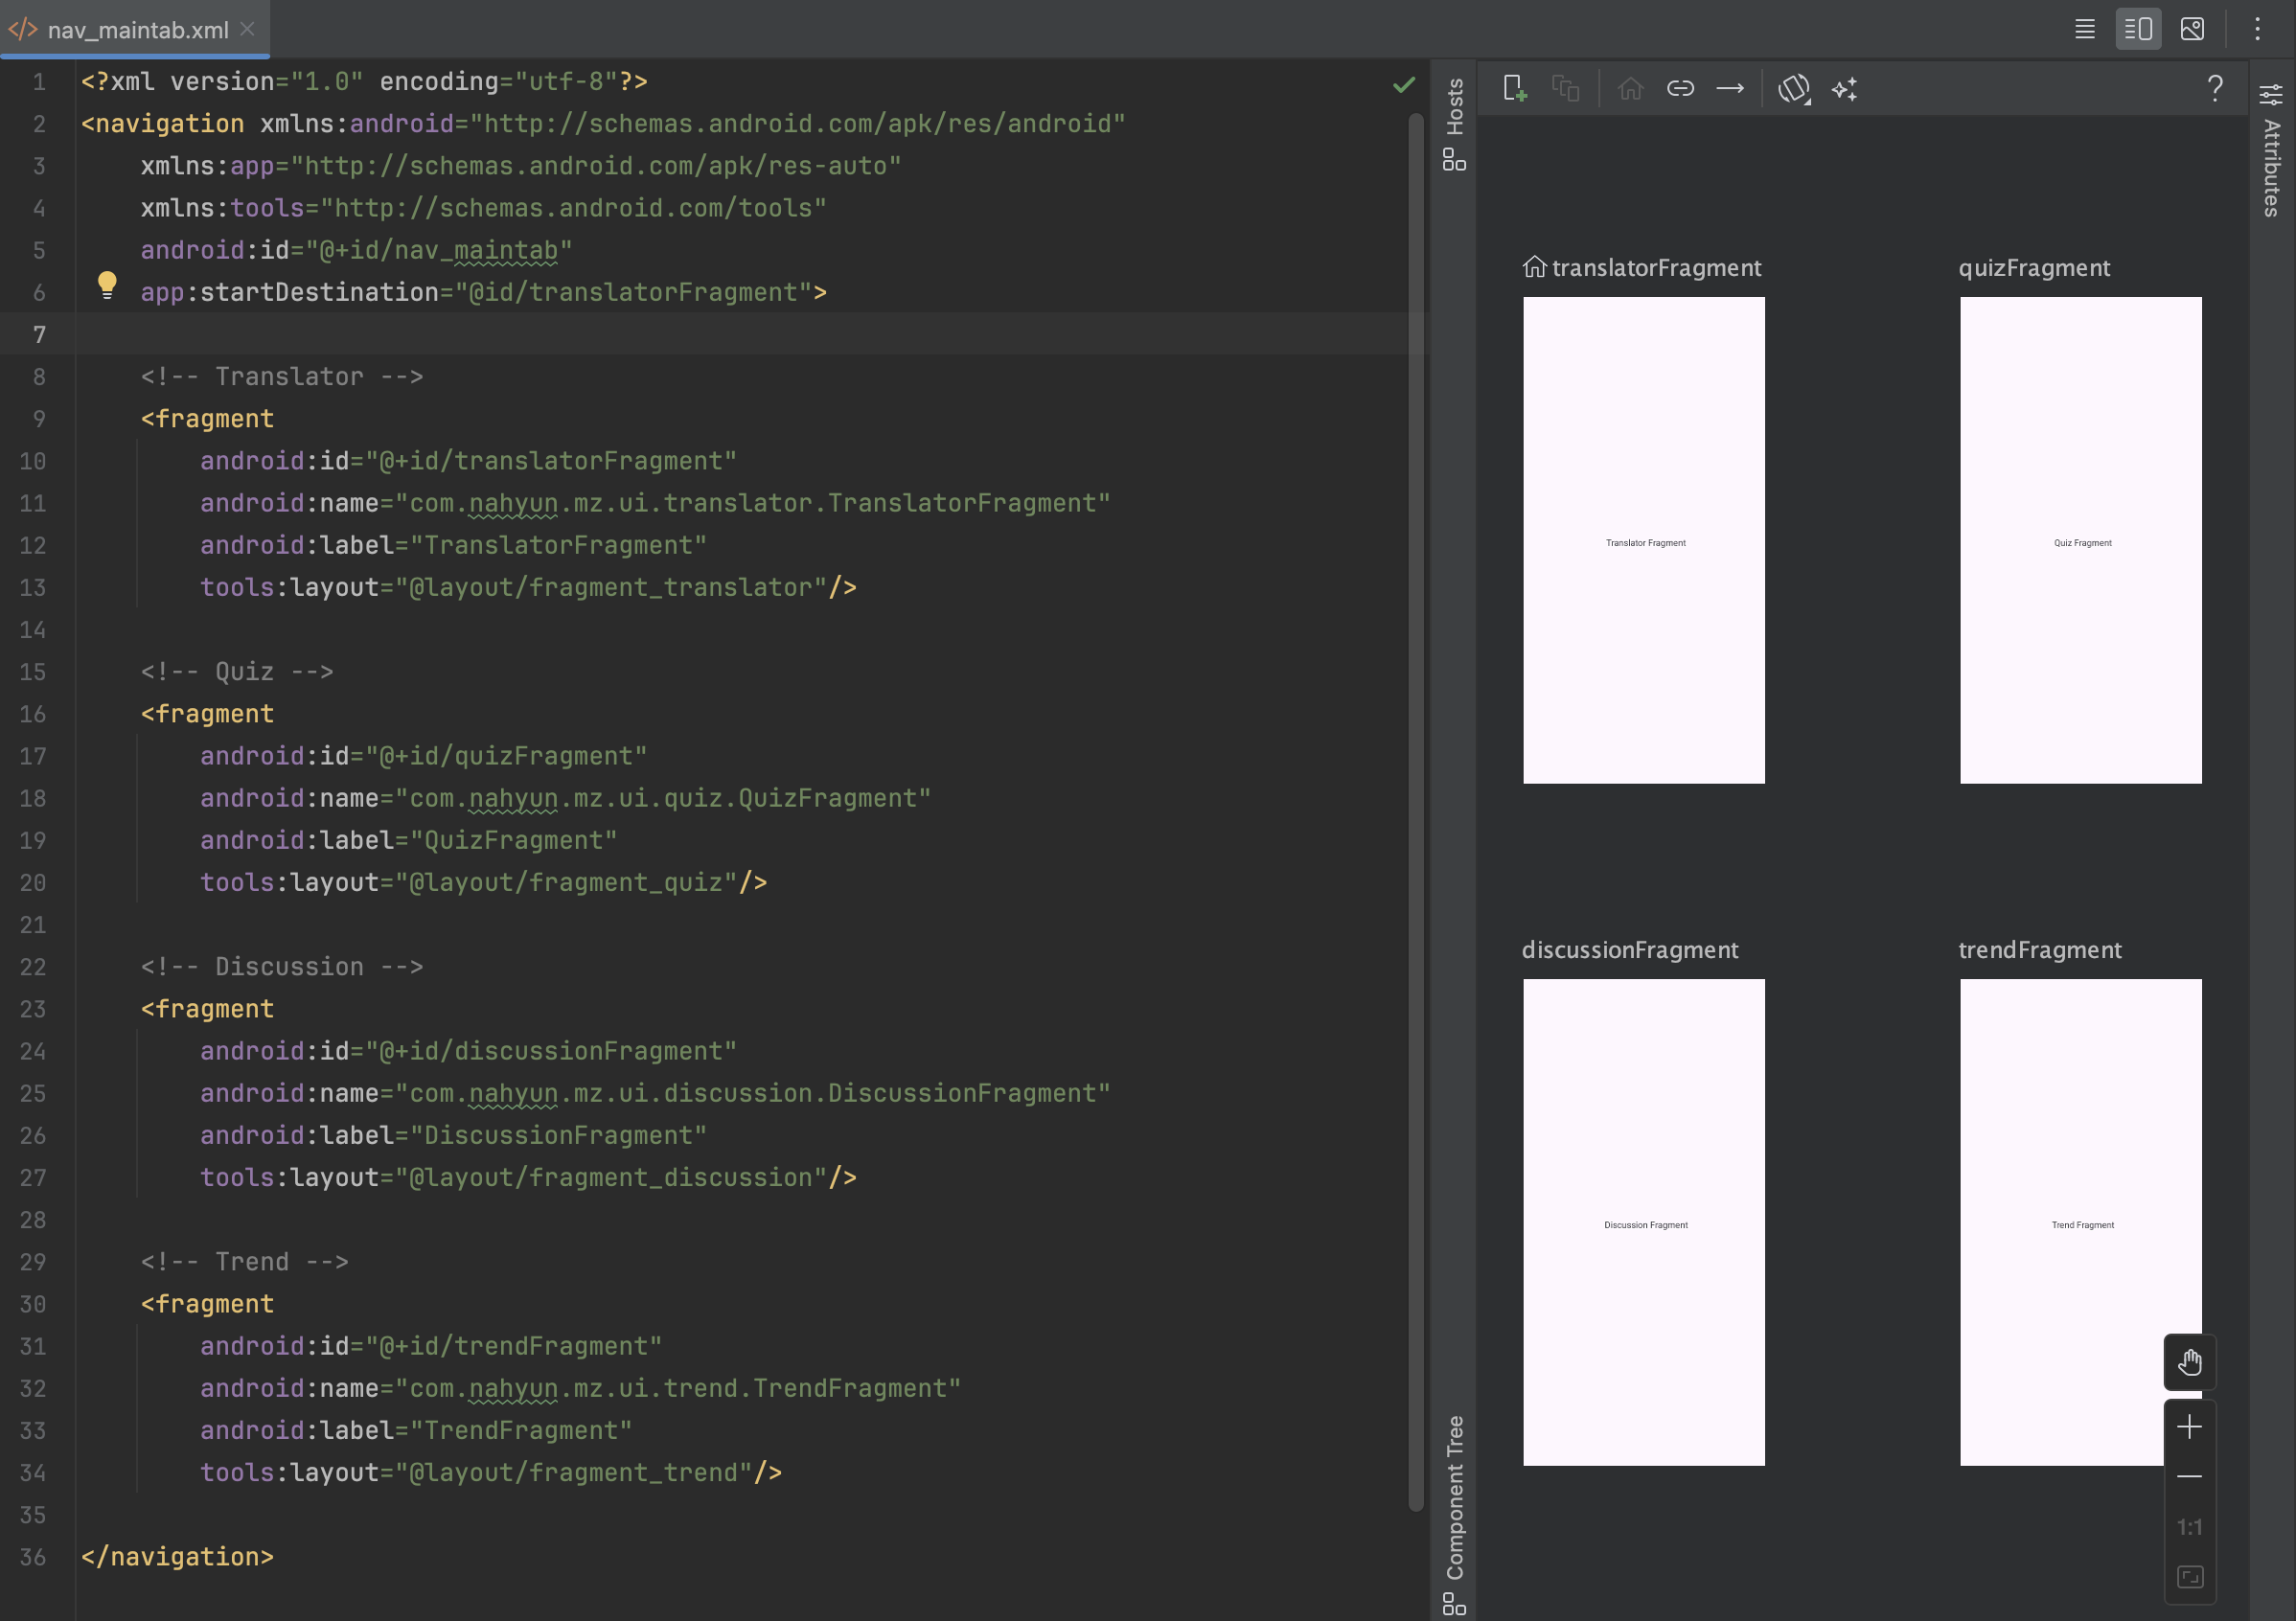The height and width of the screenshot is (1621, 2296).
Task: Click the Nest in Graph icon
Action: coord(1565,89)
